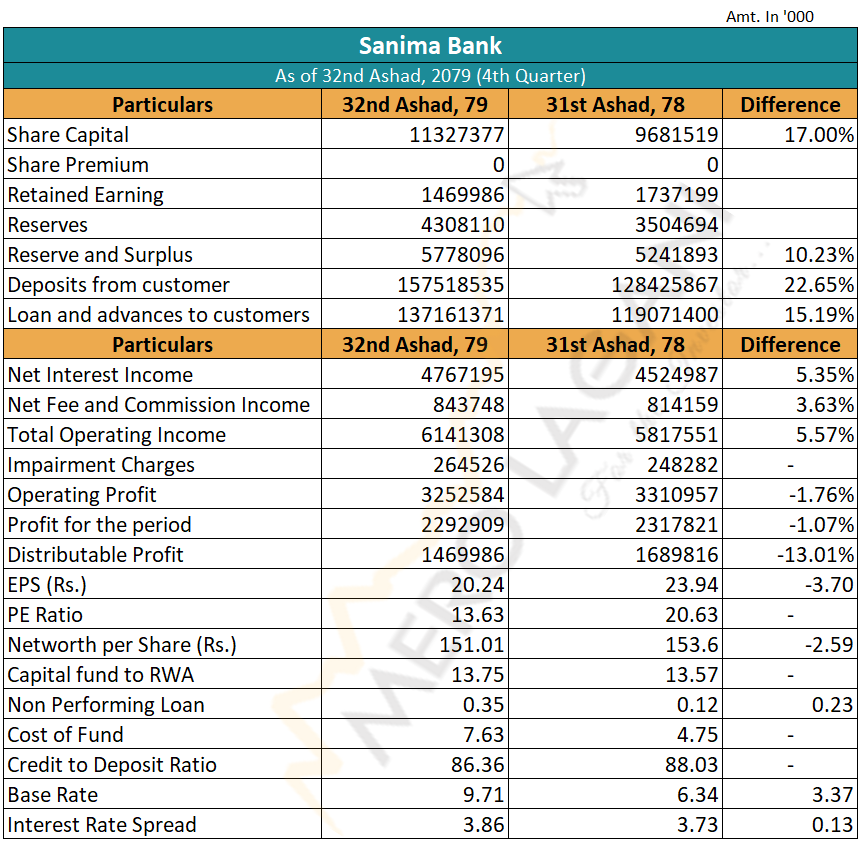The image size is (864, 847).
Task: Click the 'Interest Rate Spread' label
Action: coord(102,826)
